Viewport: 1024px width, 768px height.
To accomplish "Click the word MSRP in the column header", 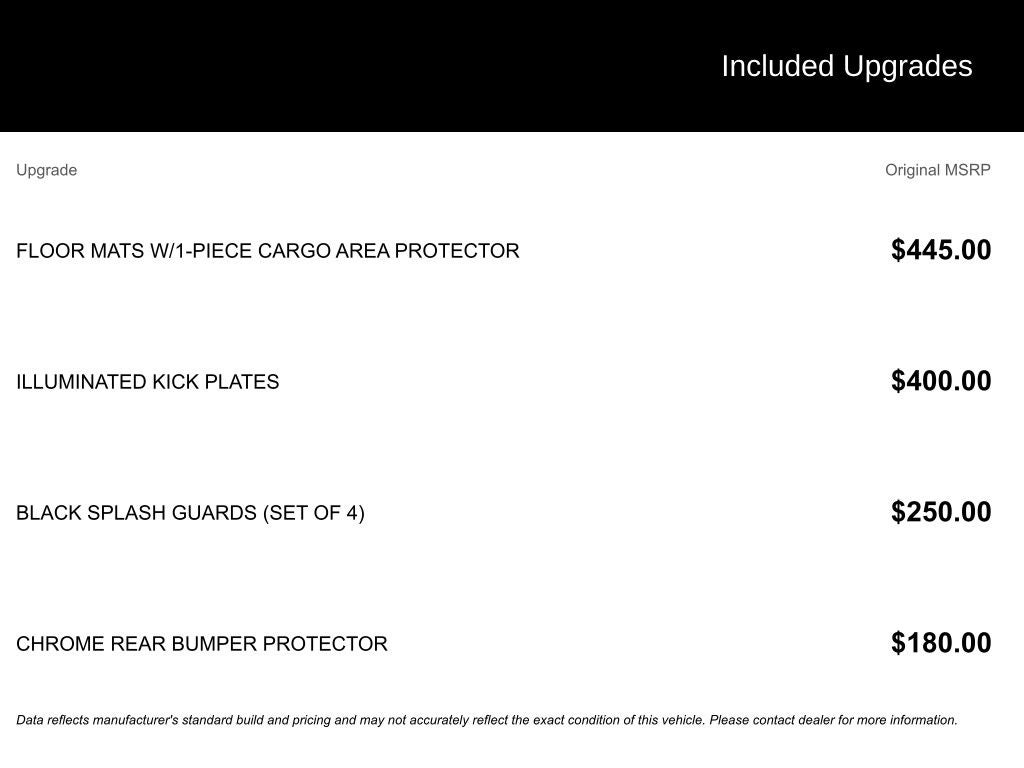I will [968, 170].
